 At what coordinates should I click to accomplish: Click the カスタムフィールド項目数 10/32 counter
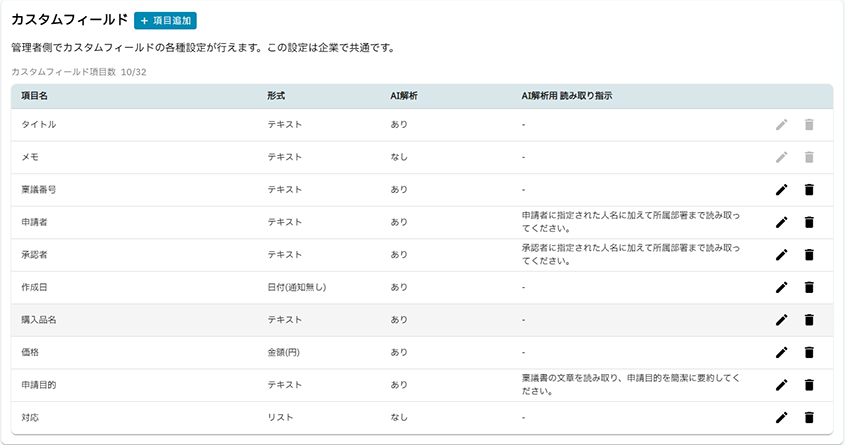(x=79, y=72)
